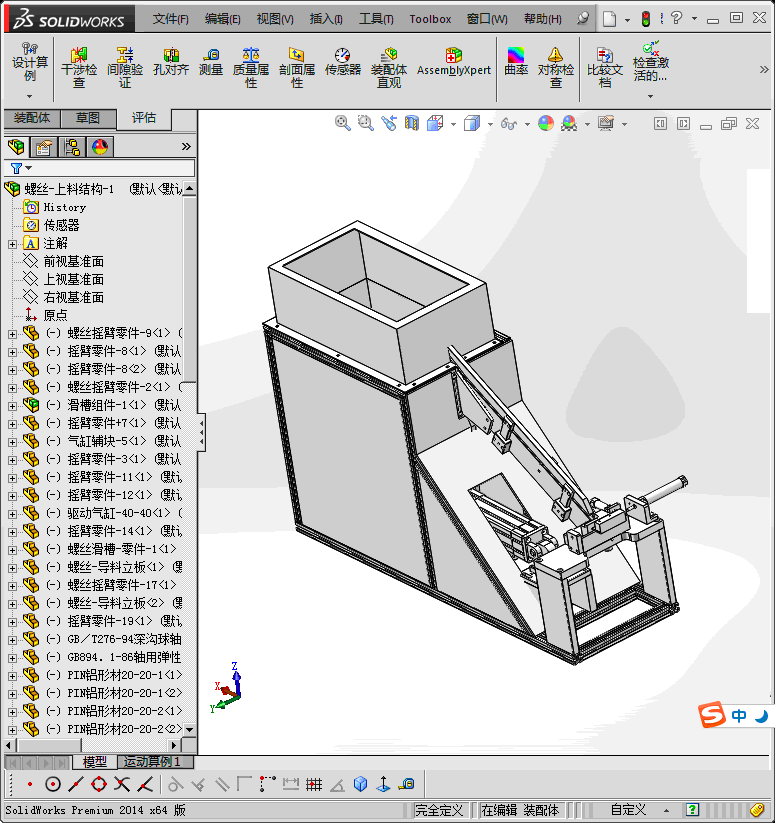The height and width of the screenshot is (823, 775).
Task: Open the Display Style dropdown arrow
Action: pos(490,124)
